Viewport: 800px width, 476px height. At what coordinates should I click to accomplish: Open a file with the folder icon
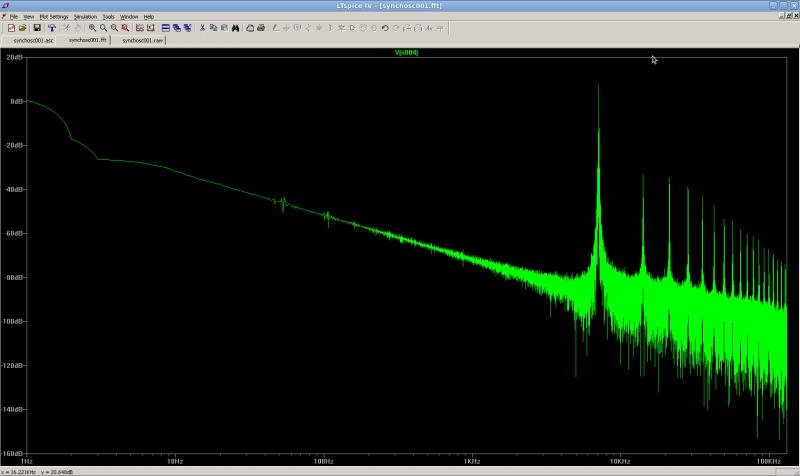pos(22,28)
